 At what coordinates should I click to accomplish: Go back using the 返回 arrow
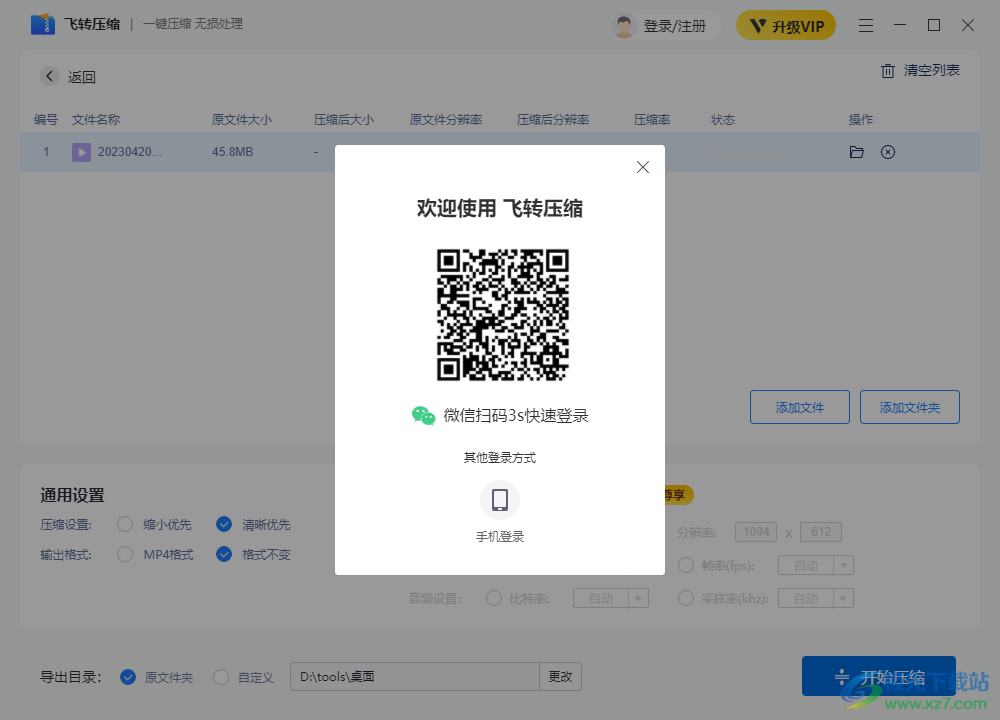click(x=50, y=77)
